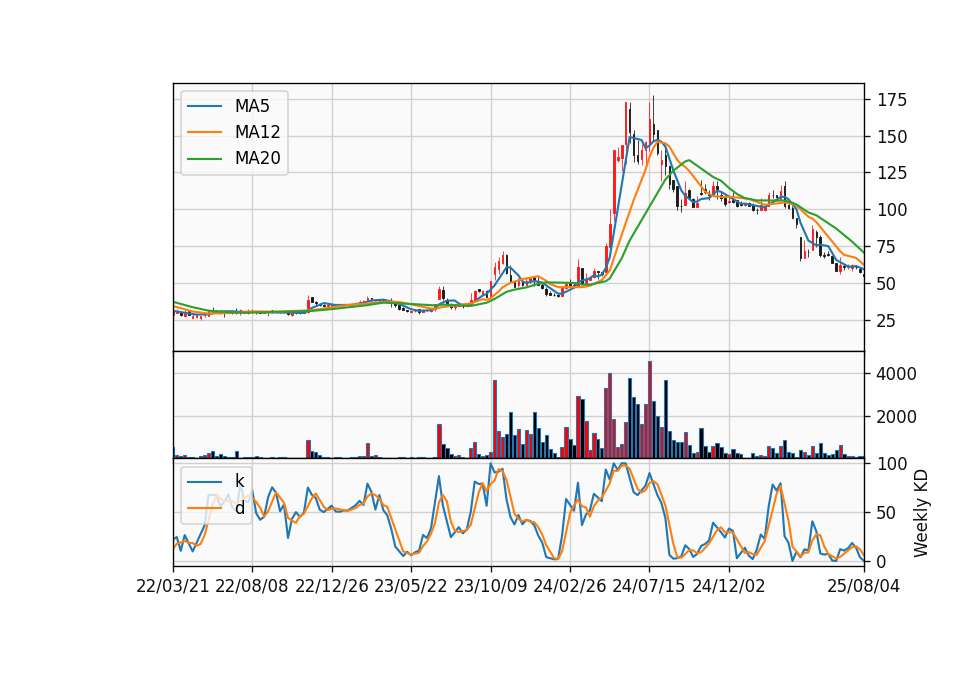960x690 pixels.
Task: Click the MA12 legend label
Action: [257, 132]
